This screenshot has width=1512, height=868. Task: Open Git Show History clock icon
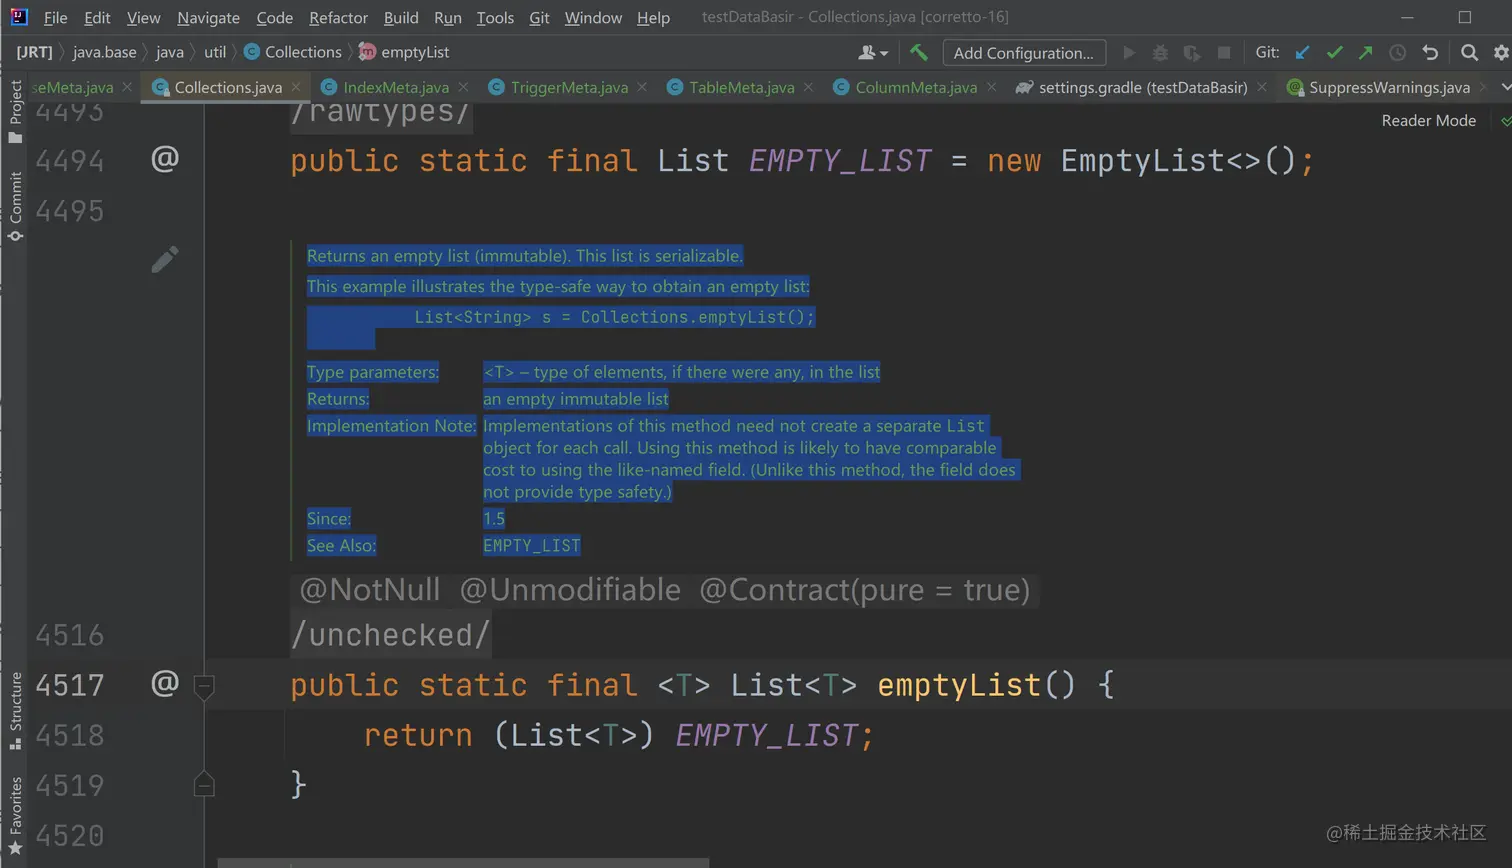[1398, 52]
